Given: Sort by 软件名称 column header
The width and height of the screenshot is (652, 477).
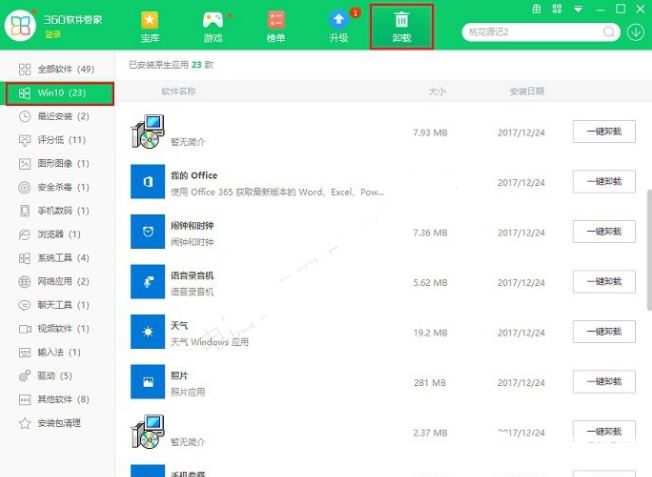Looking at the screenshot, I should pyautogui.click(x=178, y=91).
